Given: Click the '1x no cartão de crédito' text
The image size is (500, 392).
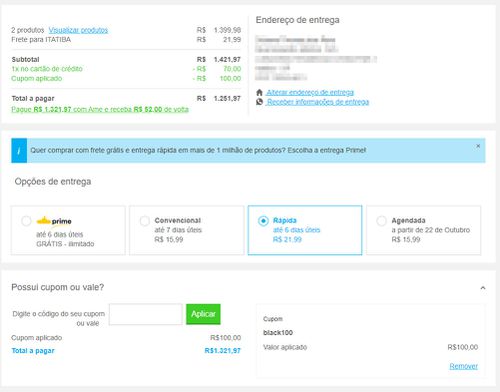Looking at the screenshot, I should point(47,69).
